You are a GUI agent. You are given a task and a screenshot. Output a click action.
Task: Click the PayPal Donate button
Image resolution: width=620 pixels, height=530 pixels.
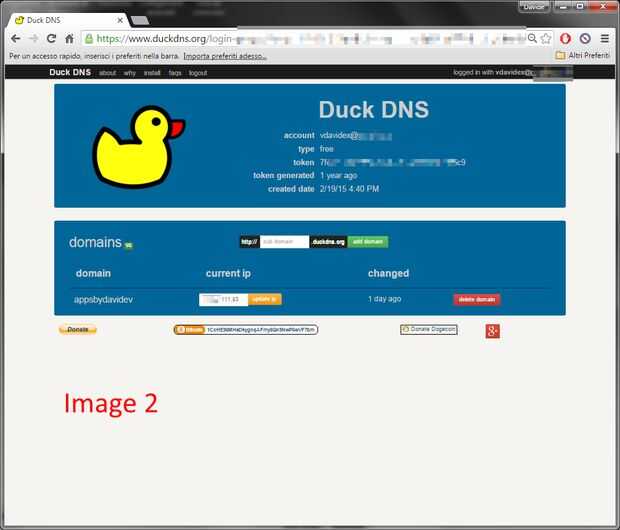tap(78, 329)
